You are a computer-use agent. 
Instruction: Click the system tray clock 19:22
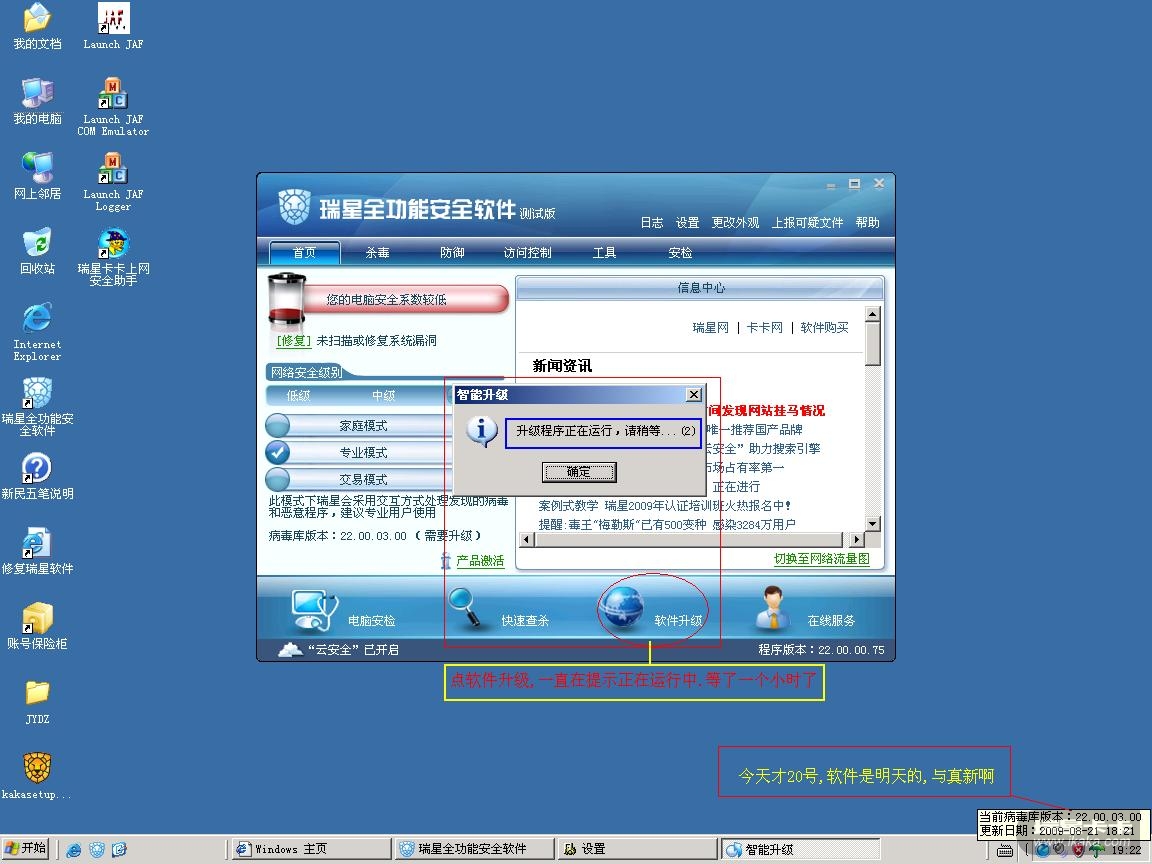[x=1126, y=850]
